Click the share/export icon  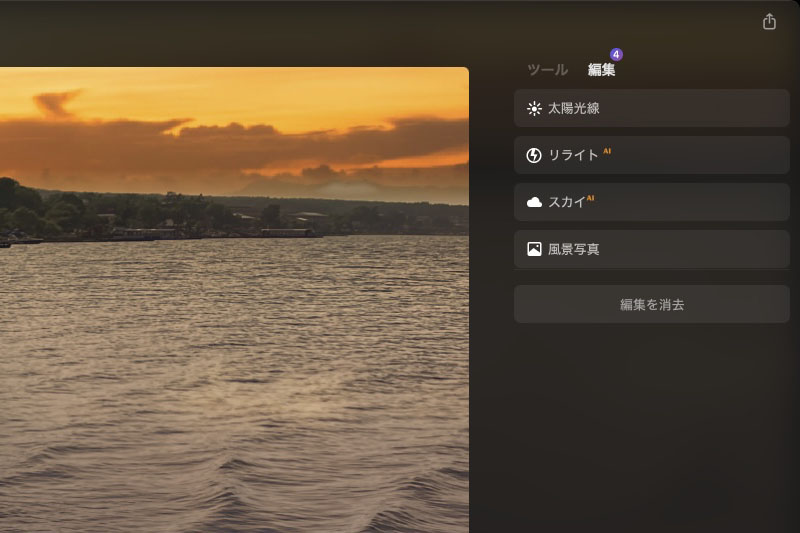pos(769,22)
